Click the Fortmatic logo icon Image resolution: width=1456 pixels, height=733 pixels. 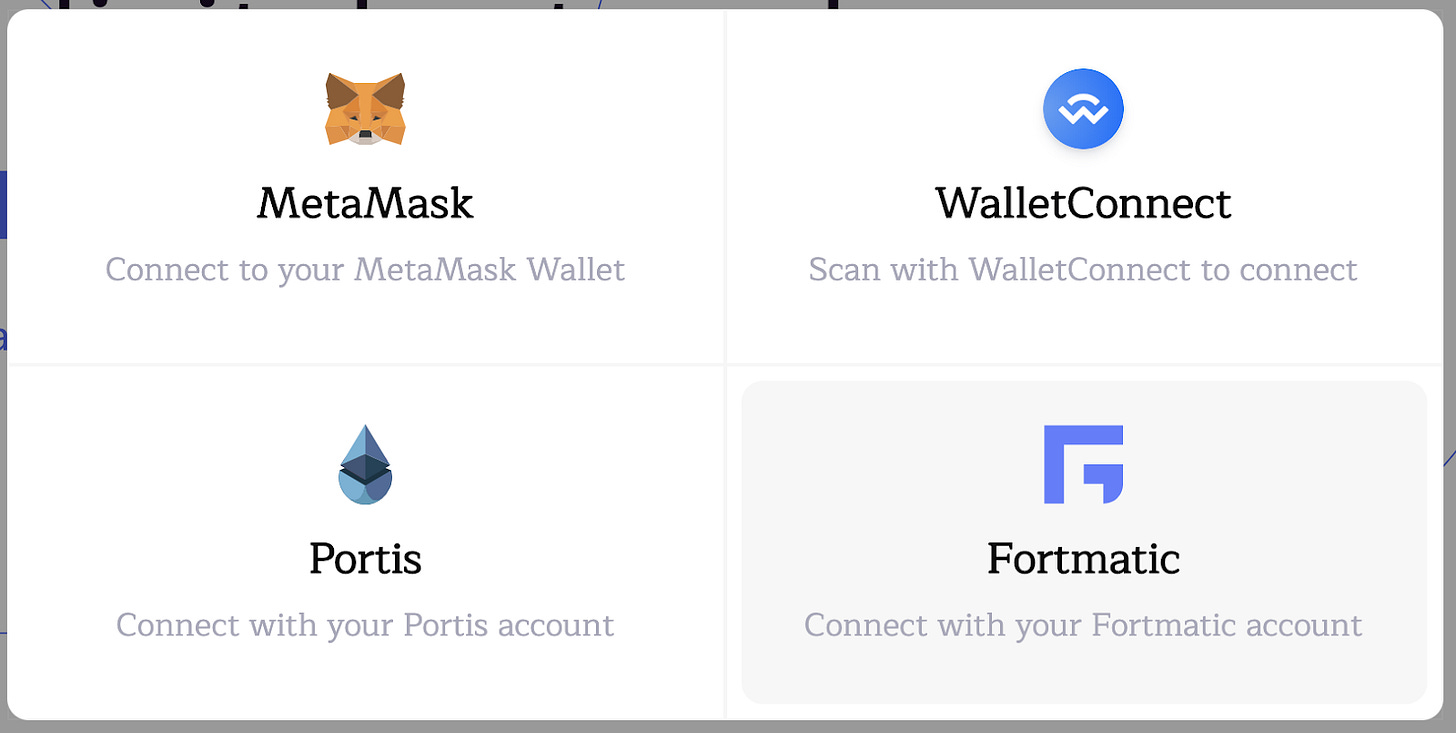click(x=1083, y=464)
